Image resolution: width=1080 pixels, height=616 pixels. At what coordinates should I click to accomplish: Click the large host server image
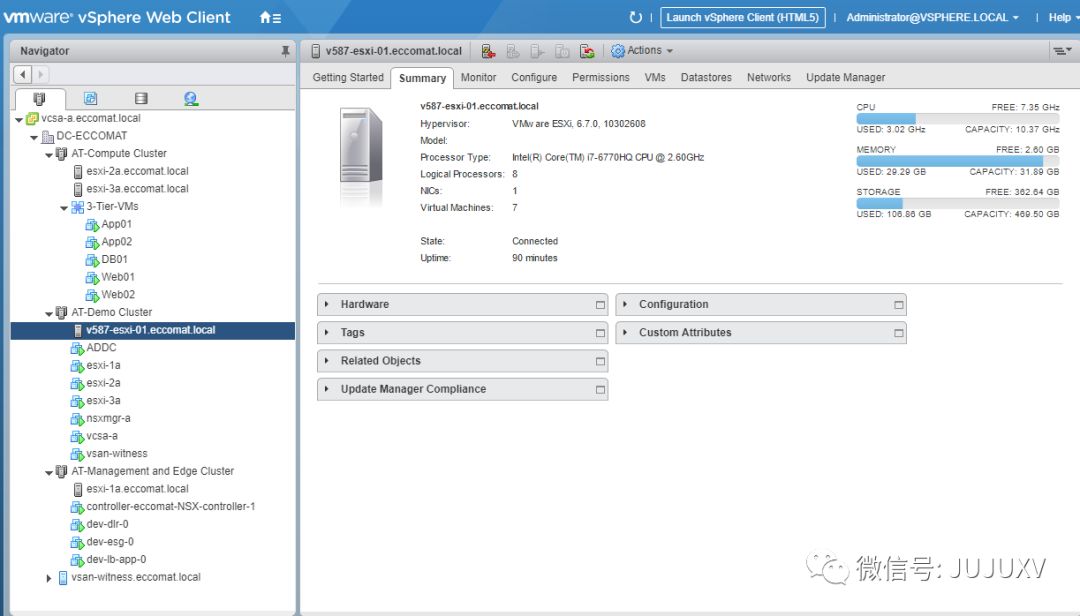tap(361, 155)
